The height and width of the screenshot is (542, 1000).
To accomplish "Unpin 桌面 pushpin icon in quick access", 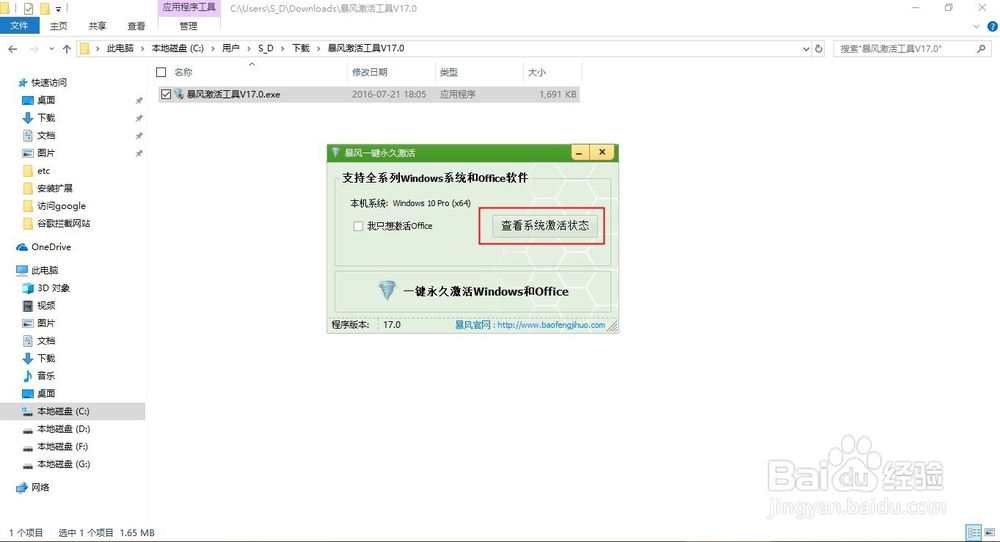I will coord(139,101).
